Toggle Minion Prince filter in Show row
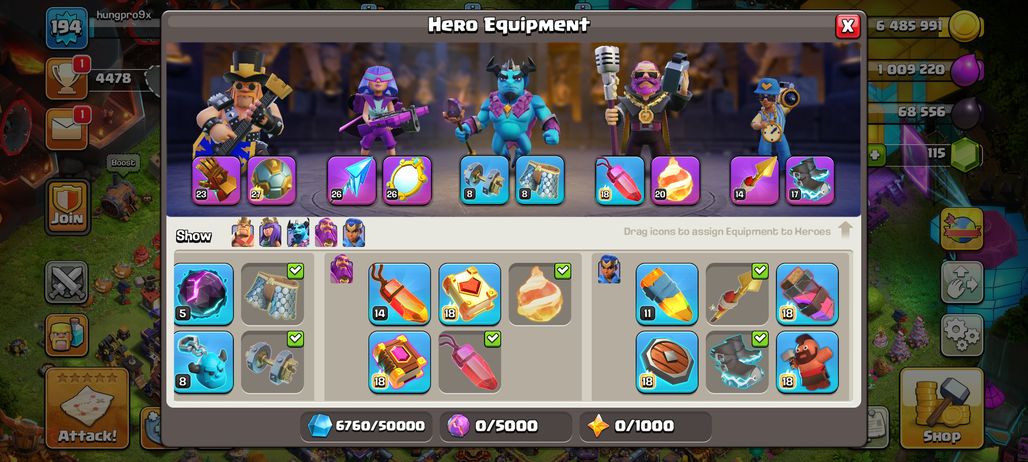The image size is (1028, 462). tap(298, 233)
